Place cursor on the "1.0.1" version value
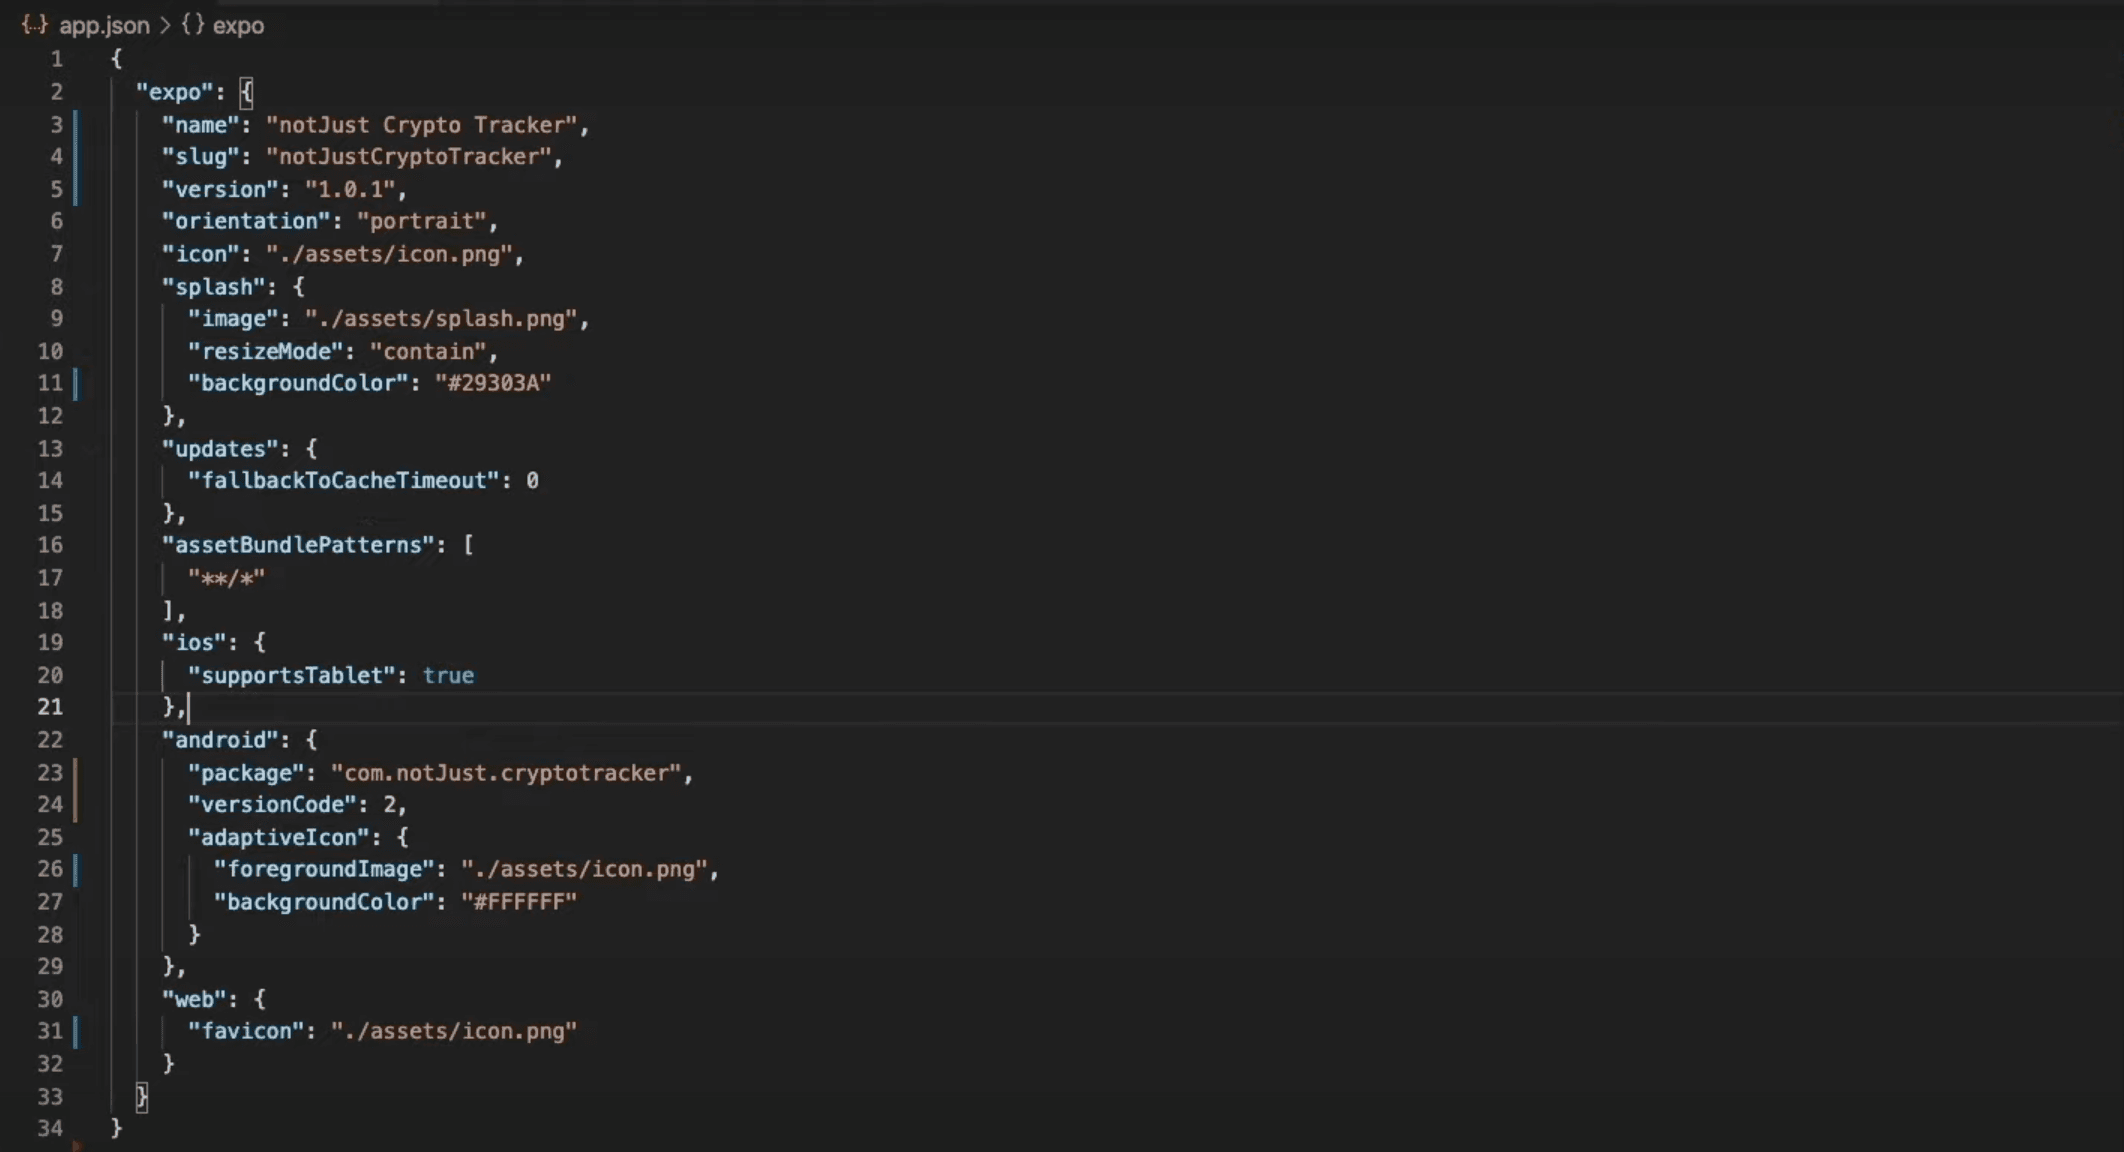The image size is (2124, 1152). coord(352,188)
